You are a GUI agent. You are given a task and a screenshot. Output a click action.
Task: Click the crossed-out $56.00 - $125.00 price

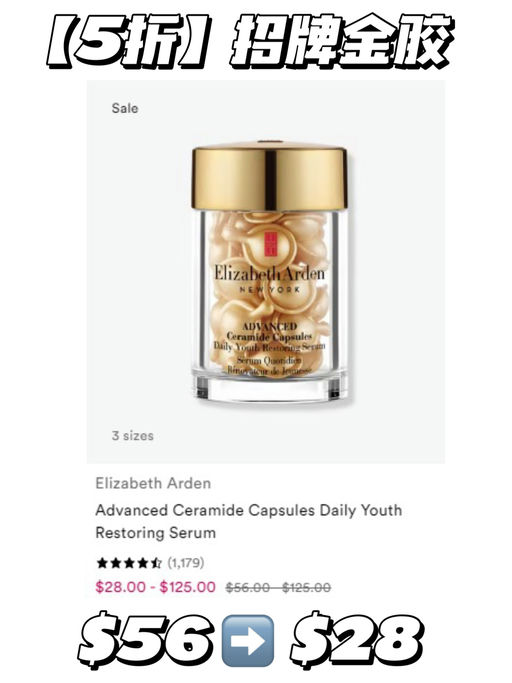click(278, 588)
